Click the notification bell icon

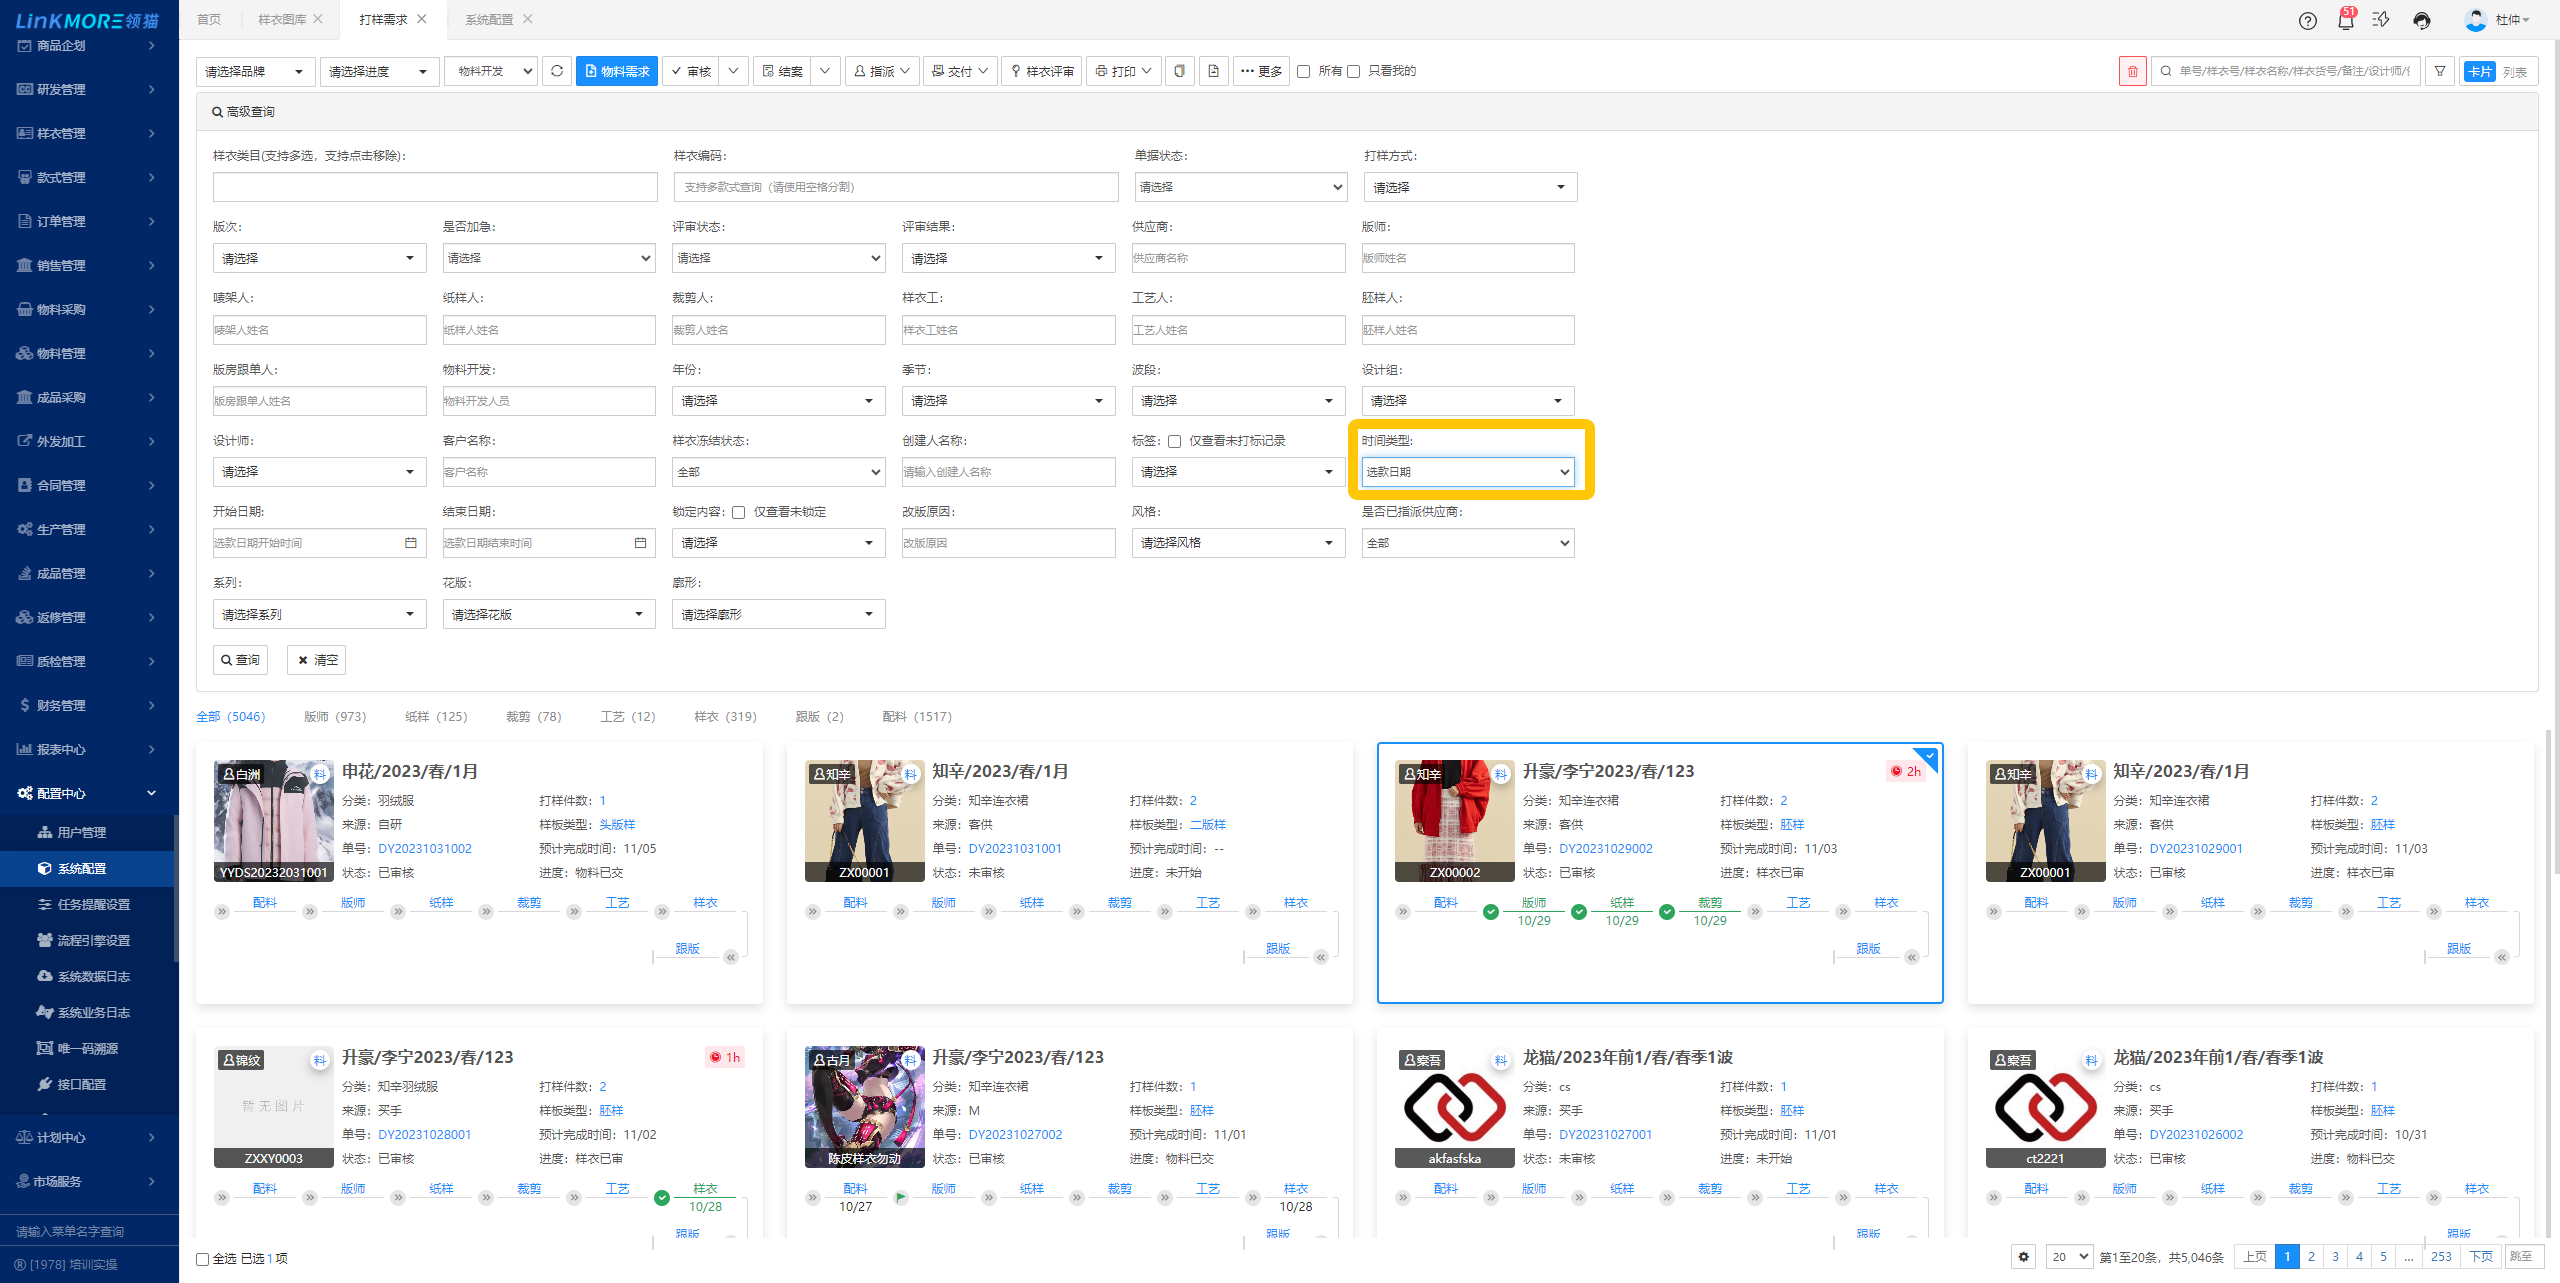pos(2345,20)
